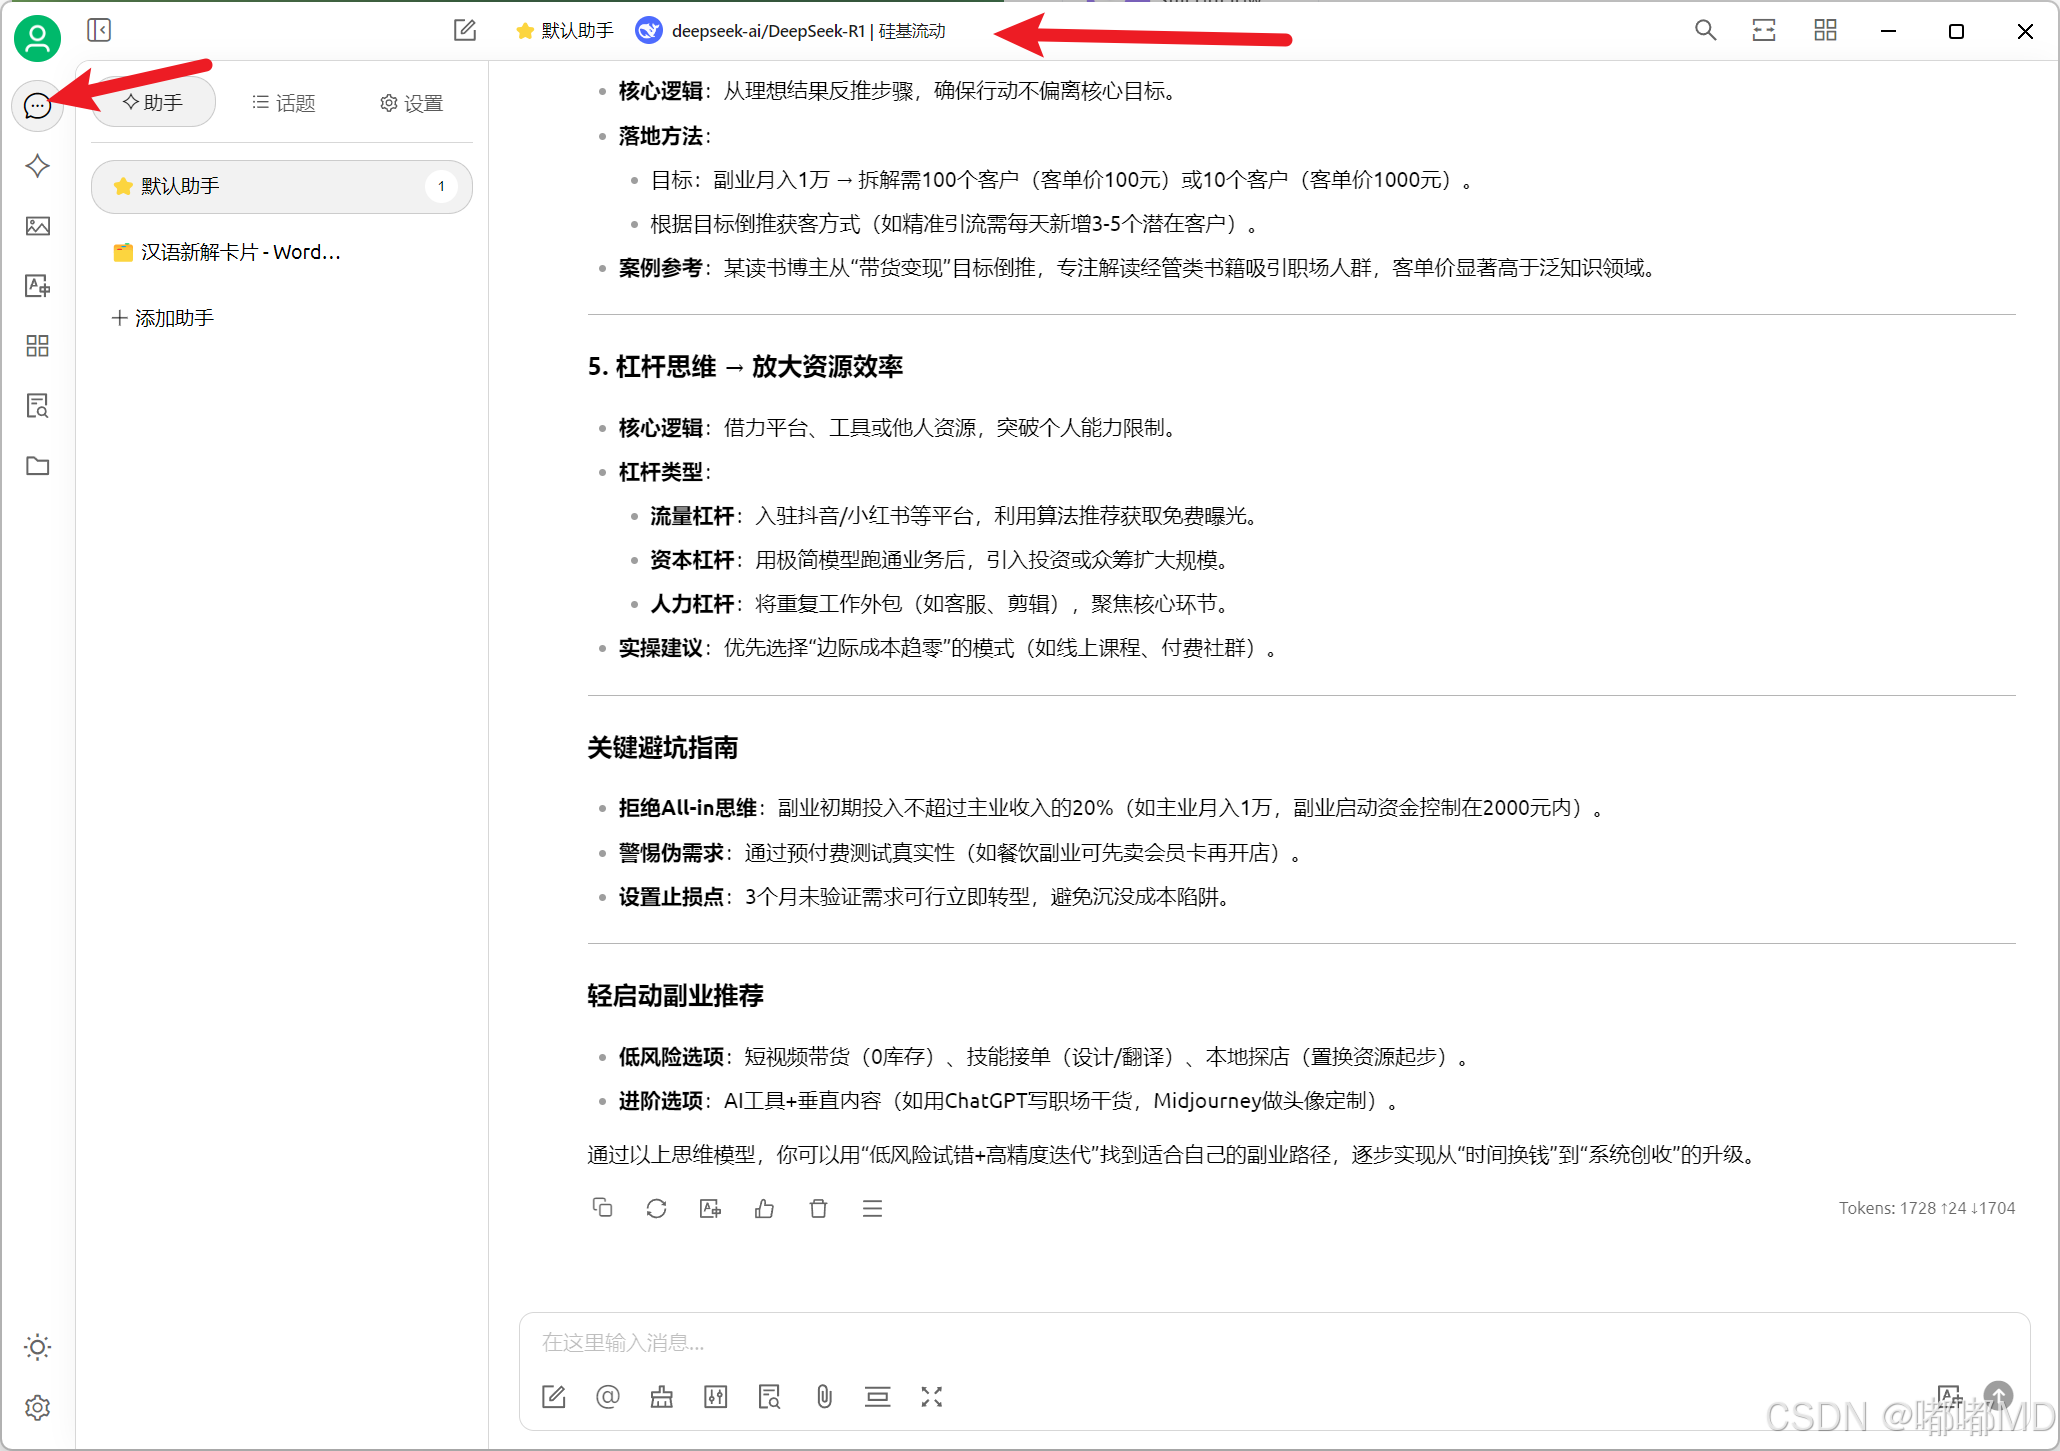Open the agents star icon in the sidebar
The width and height of the screenshot is (2060, 1451).
38,166
